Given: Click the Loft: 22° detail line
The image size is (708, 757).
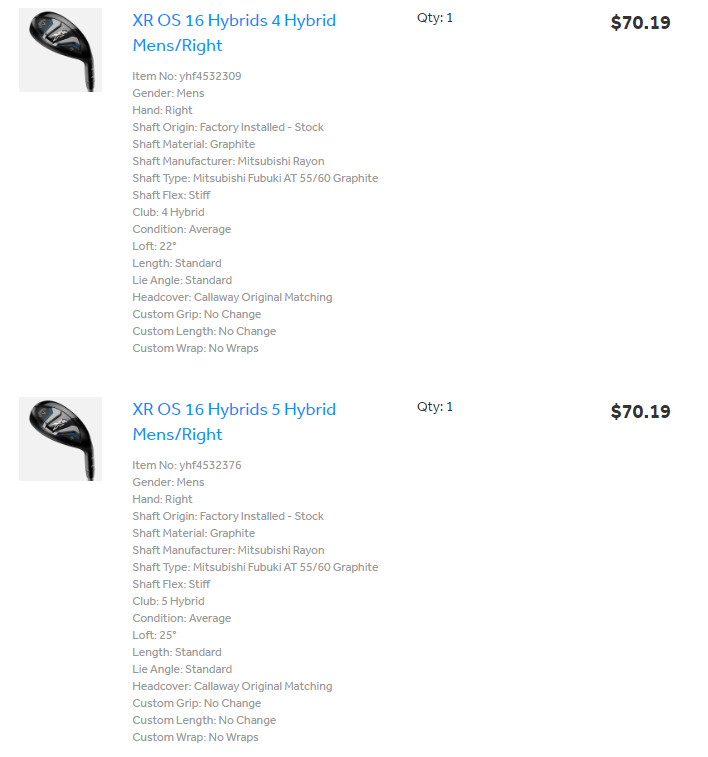Looking at the screenshot, I should point(154,246).
